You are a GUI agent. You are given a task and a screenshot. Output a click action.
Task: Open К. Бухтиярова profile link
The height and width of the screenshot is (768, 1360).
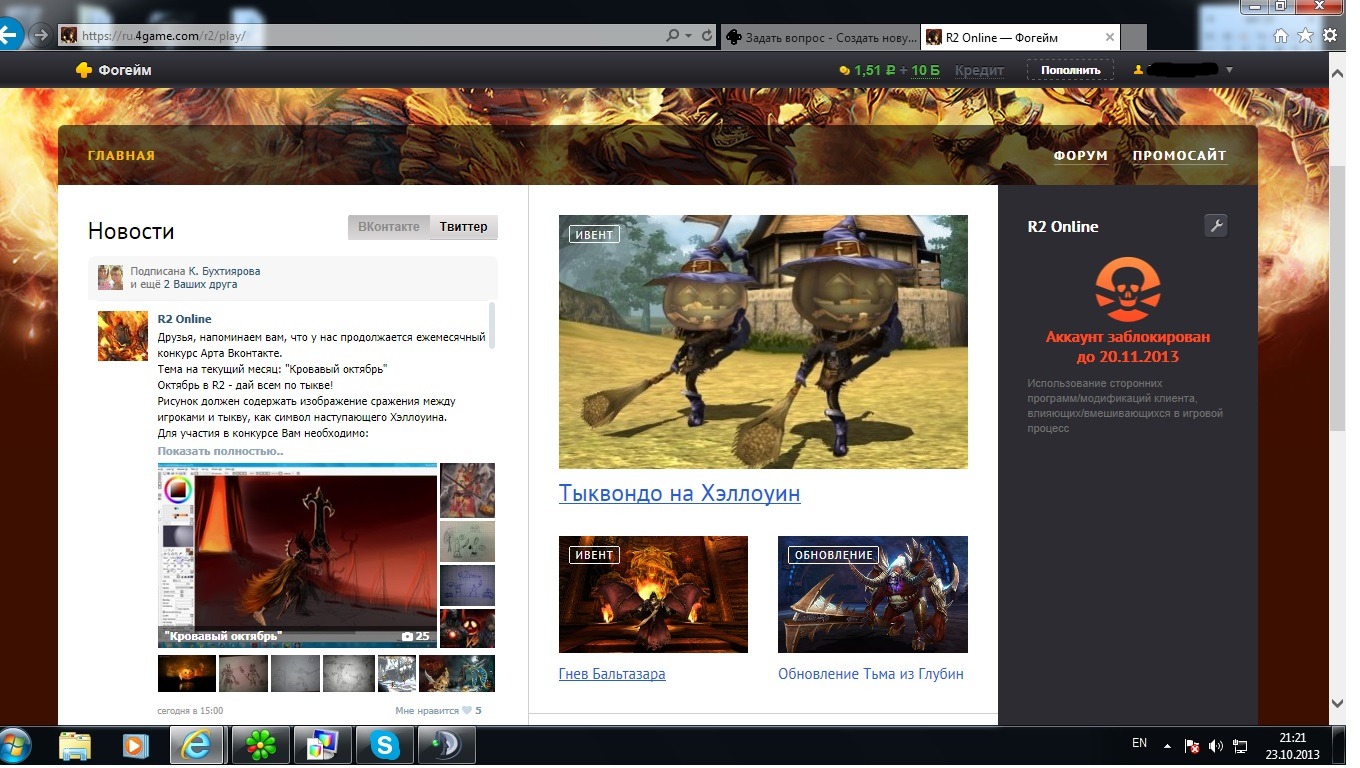tap(224, 271)
